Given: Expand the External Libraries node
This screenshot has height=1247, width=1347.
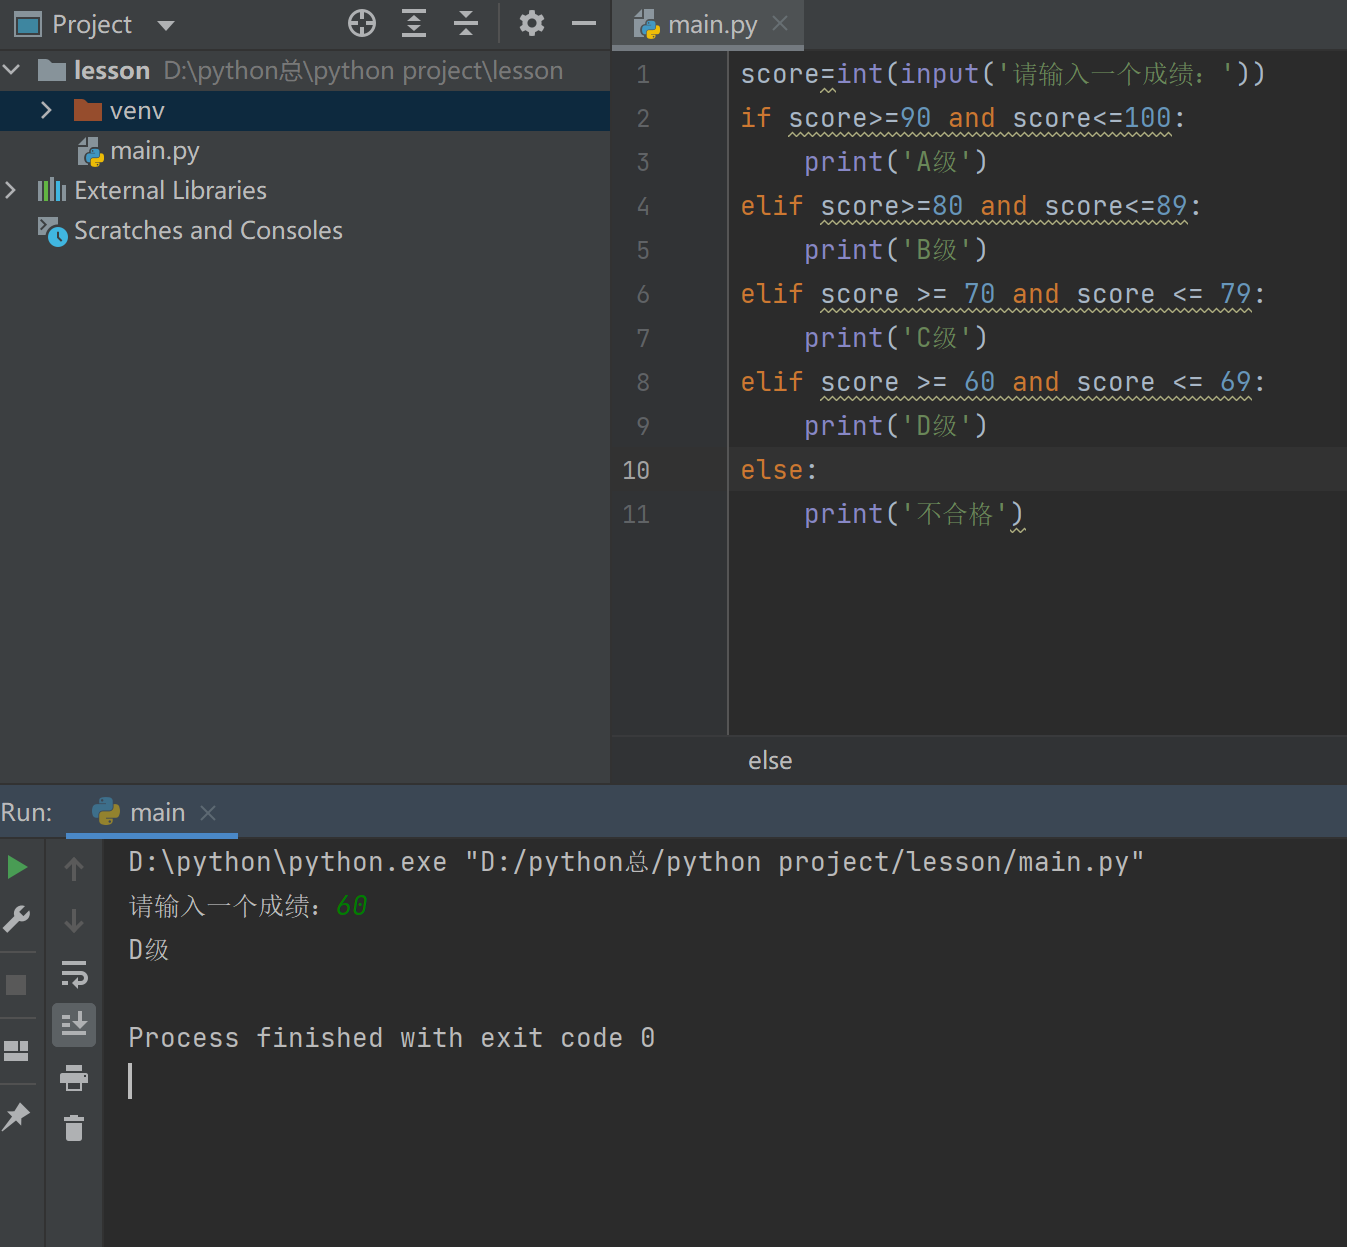Looking at the screenshot, I should [x=11, y=190].
